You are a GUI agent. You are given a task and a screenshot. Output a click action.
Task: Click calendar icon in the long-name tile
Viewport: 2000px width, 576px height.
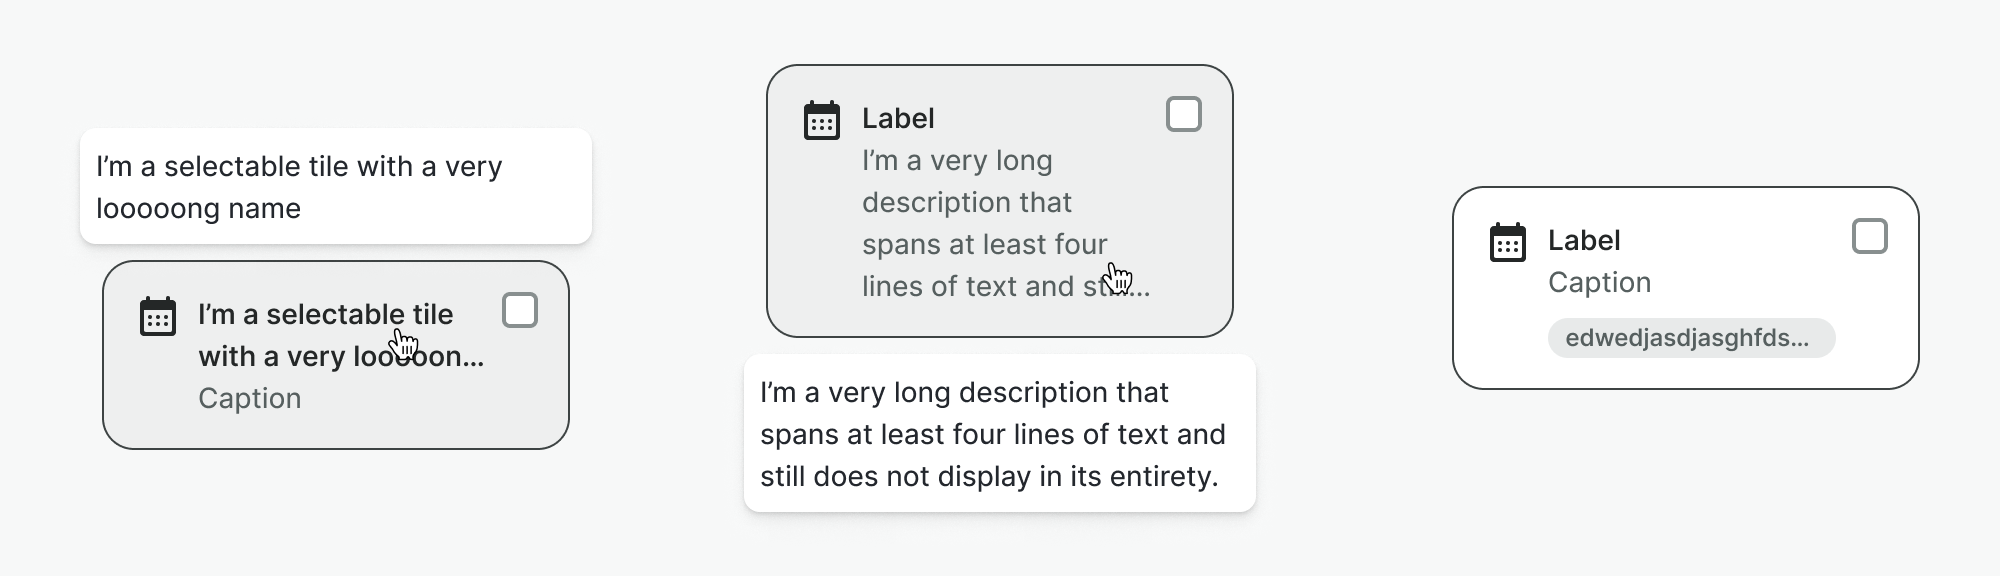158,316
